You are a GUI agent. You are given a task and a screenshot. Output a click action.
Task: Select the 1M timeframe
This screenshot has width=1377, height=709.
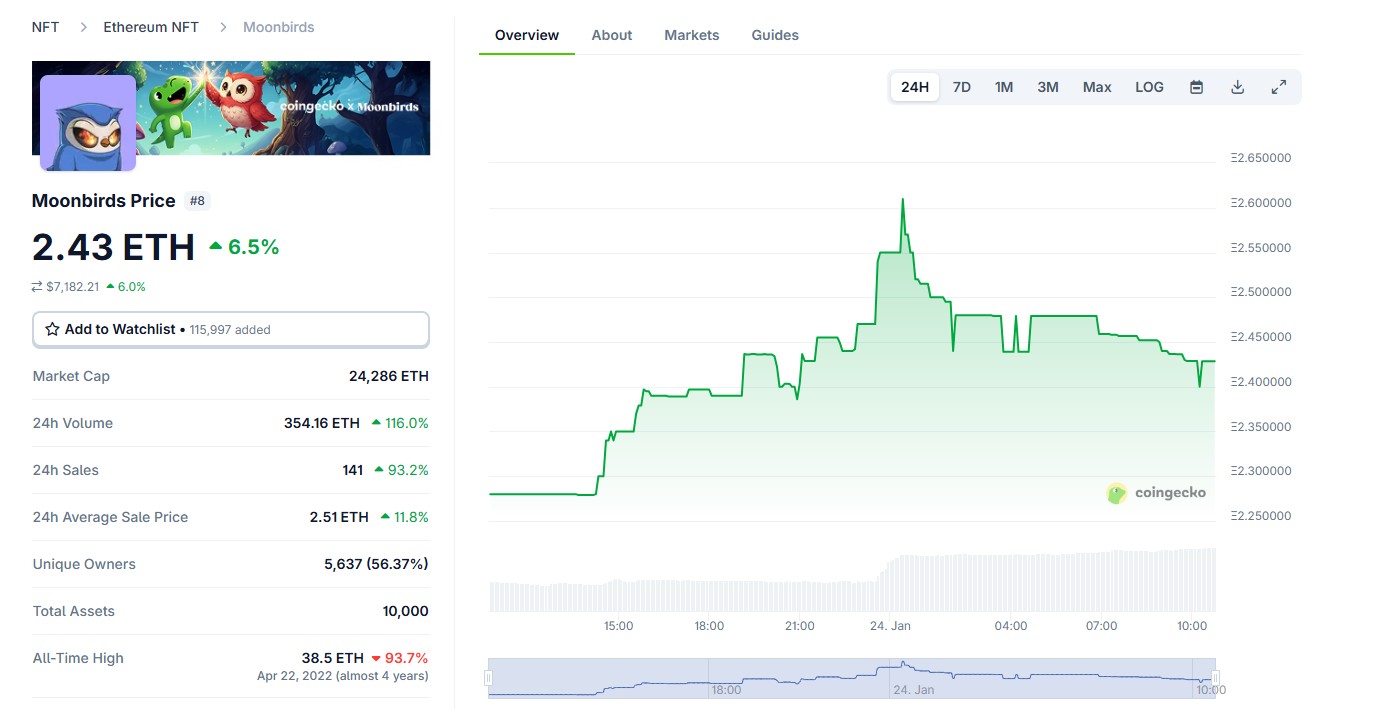pos(1003,87)
